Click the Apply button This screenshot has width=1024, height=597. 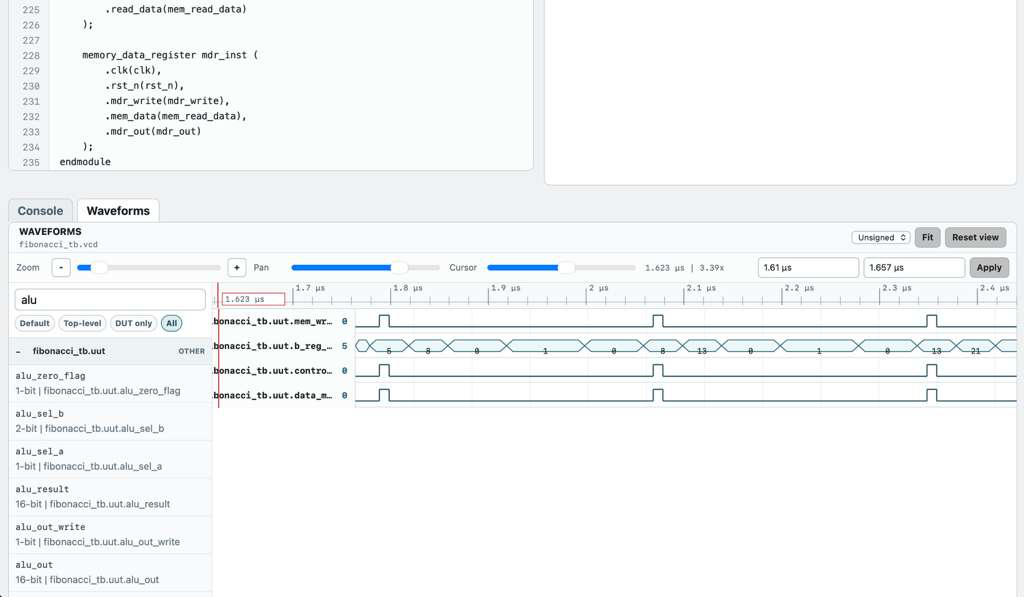click(x=989, y=268)
